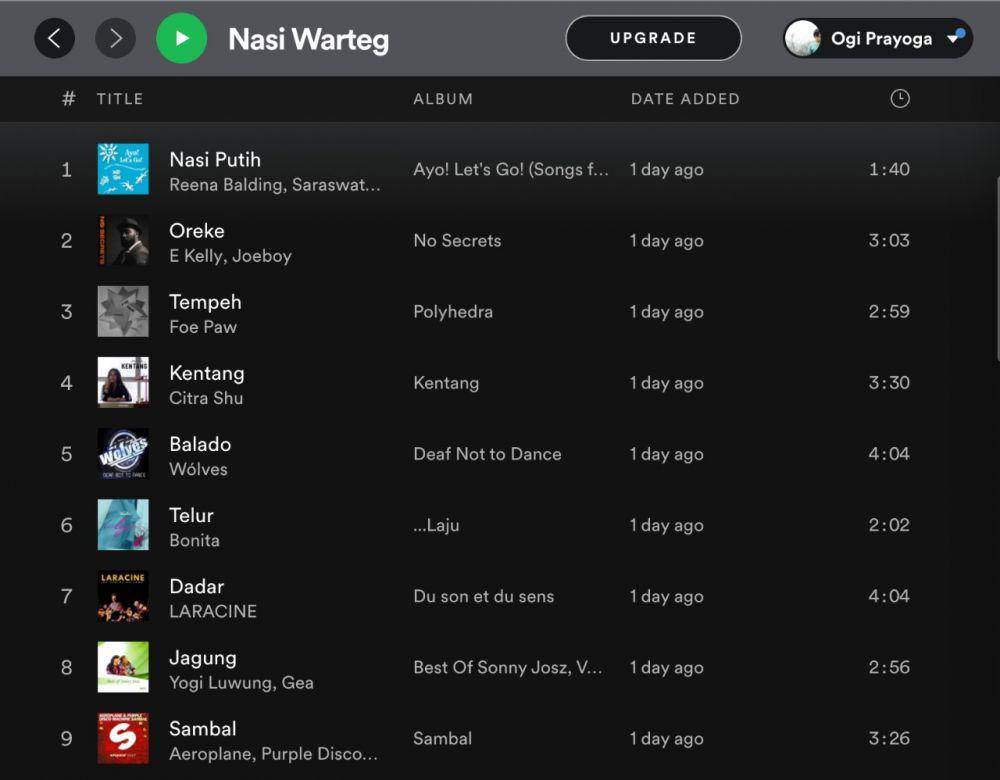Viewport: 1000px width, 780px height.
Task: Go back with the left arrow button
Action: [54, 38]
